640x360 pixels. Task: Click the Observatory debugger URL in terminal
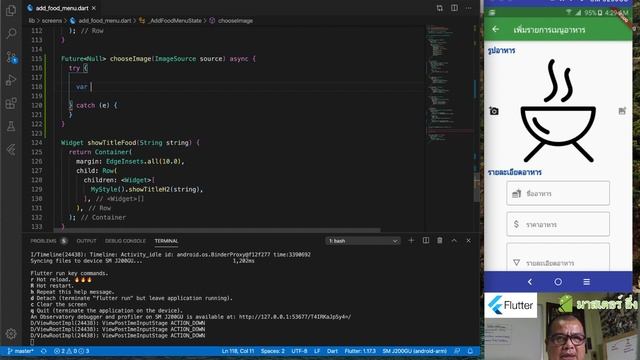pos(295,317)
